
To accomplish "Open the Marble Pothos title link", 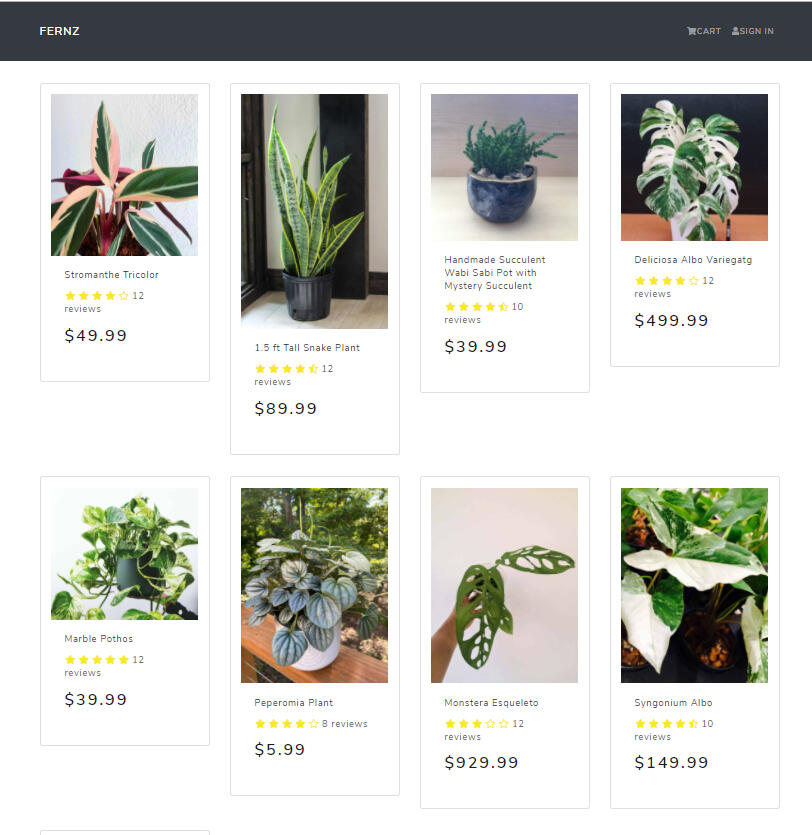I will coord(99,638).
